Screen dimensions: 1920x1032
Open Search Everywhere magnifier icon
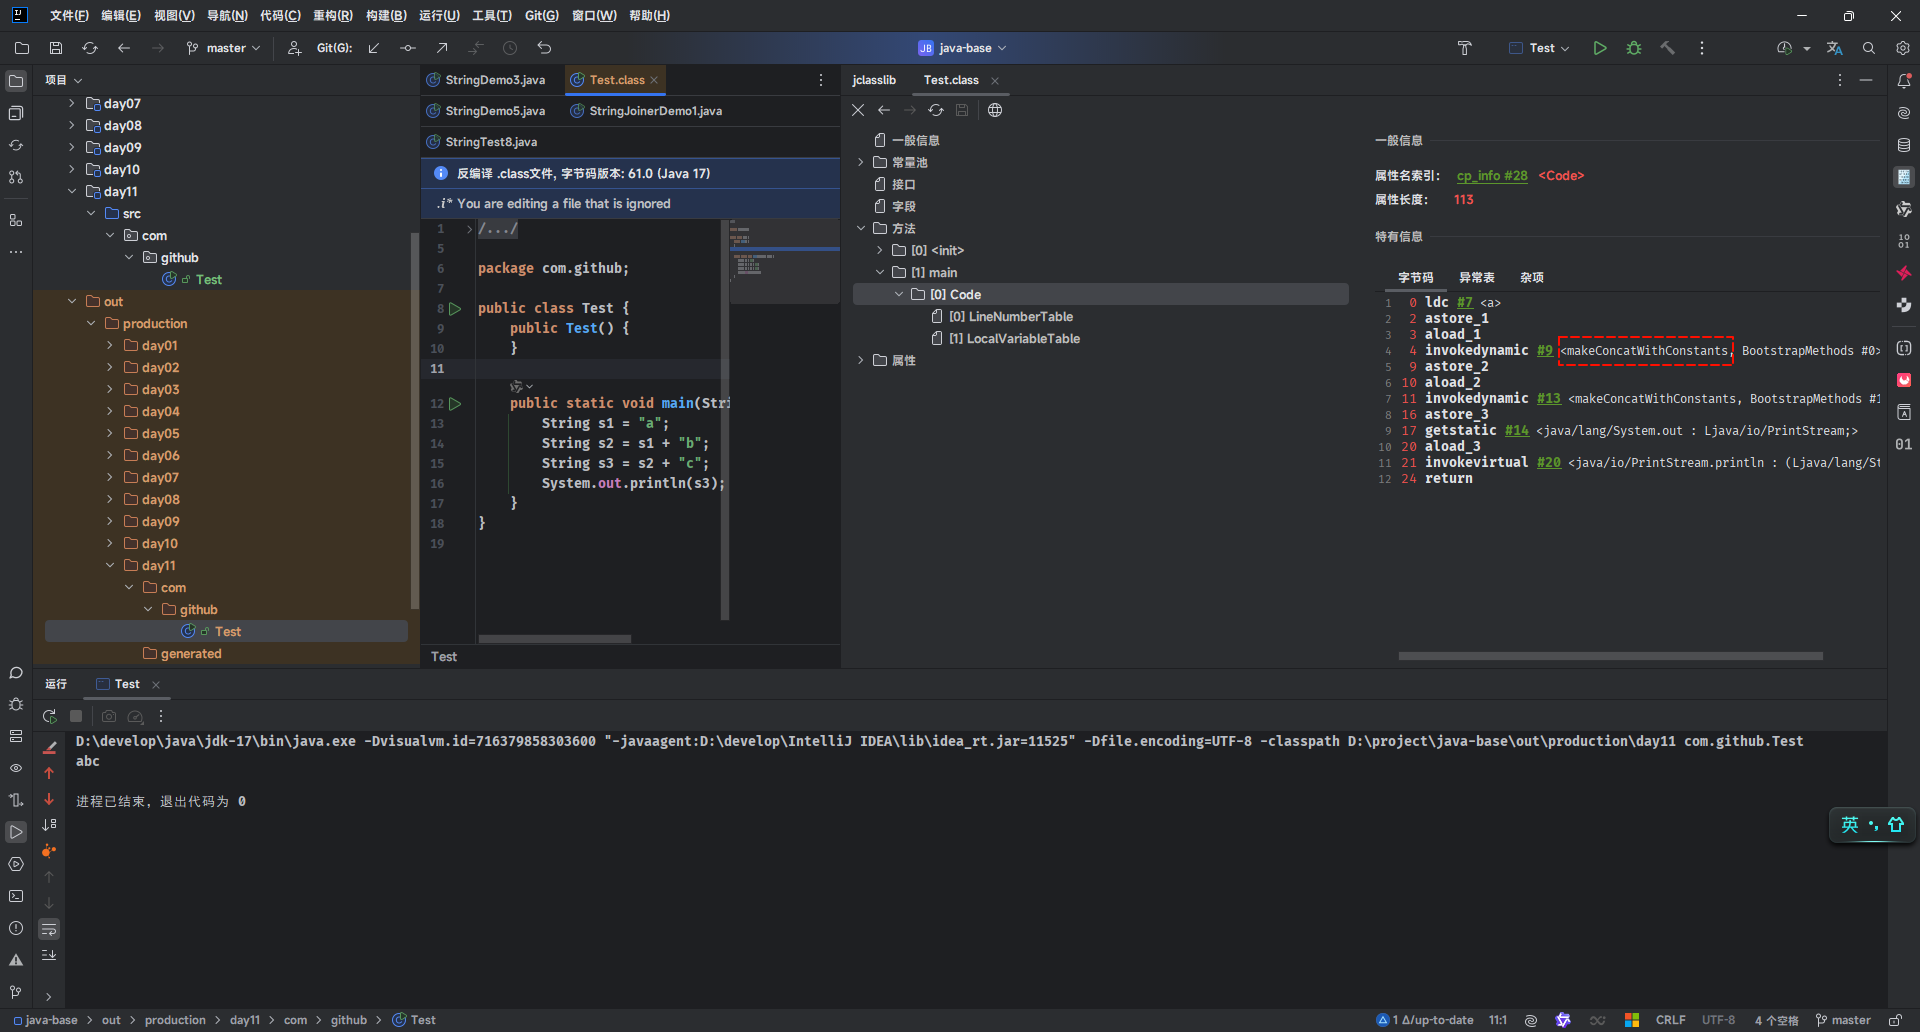1869,48
